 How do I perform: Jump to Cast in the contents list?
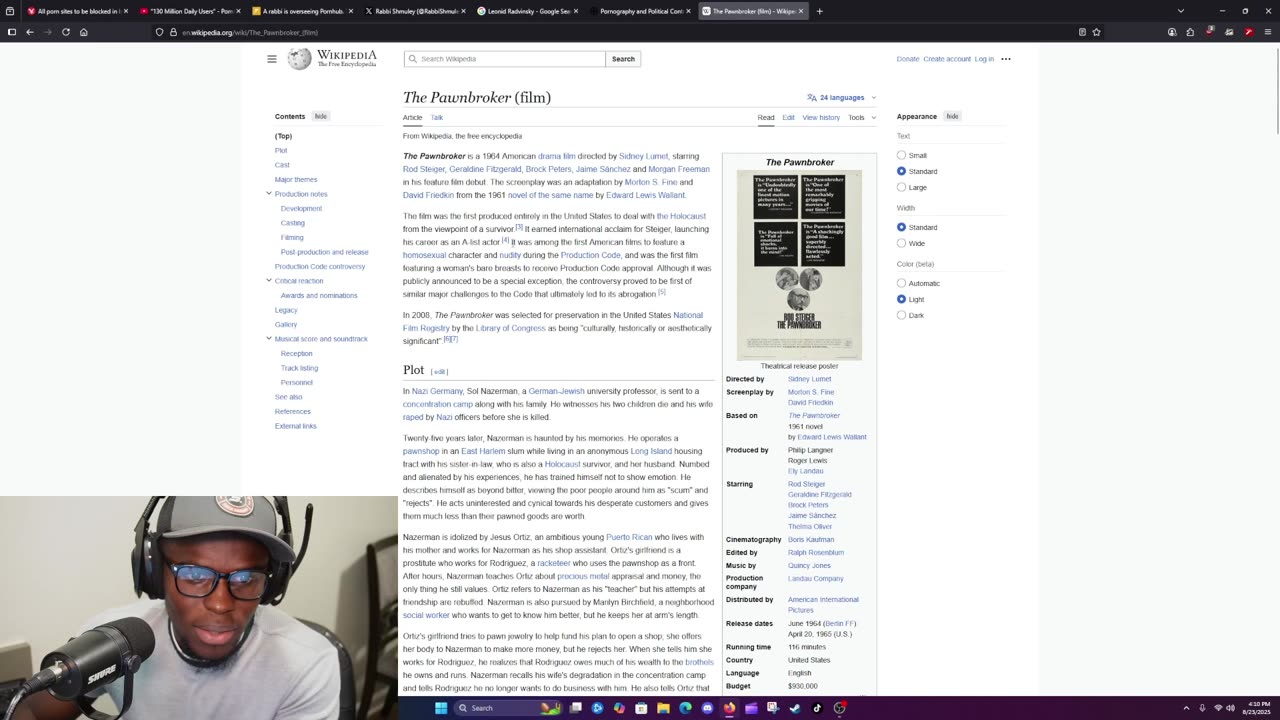point(282,165)
